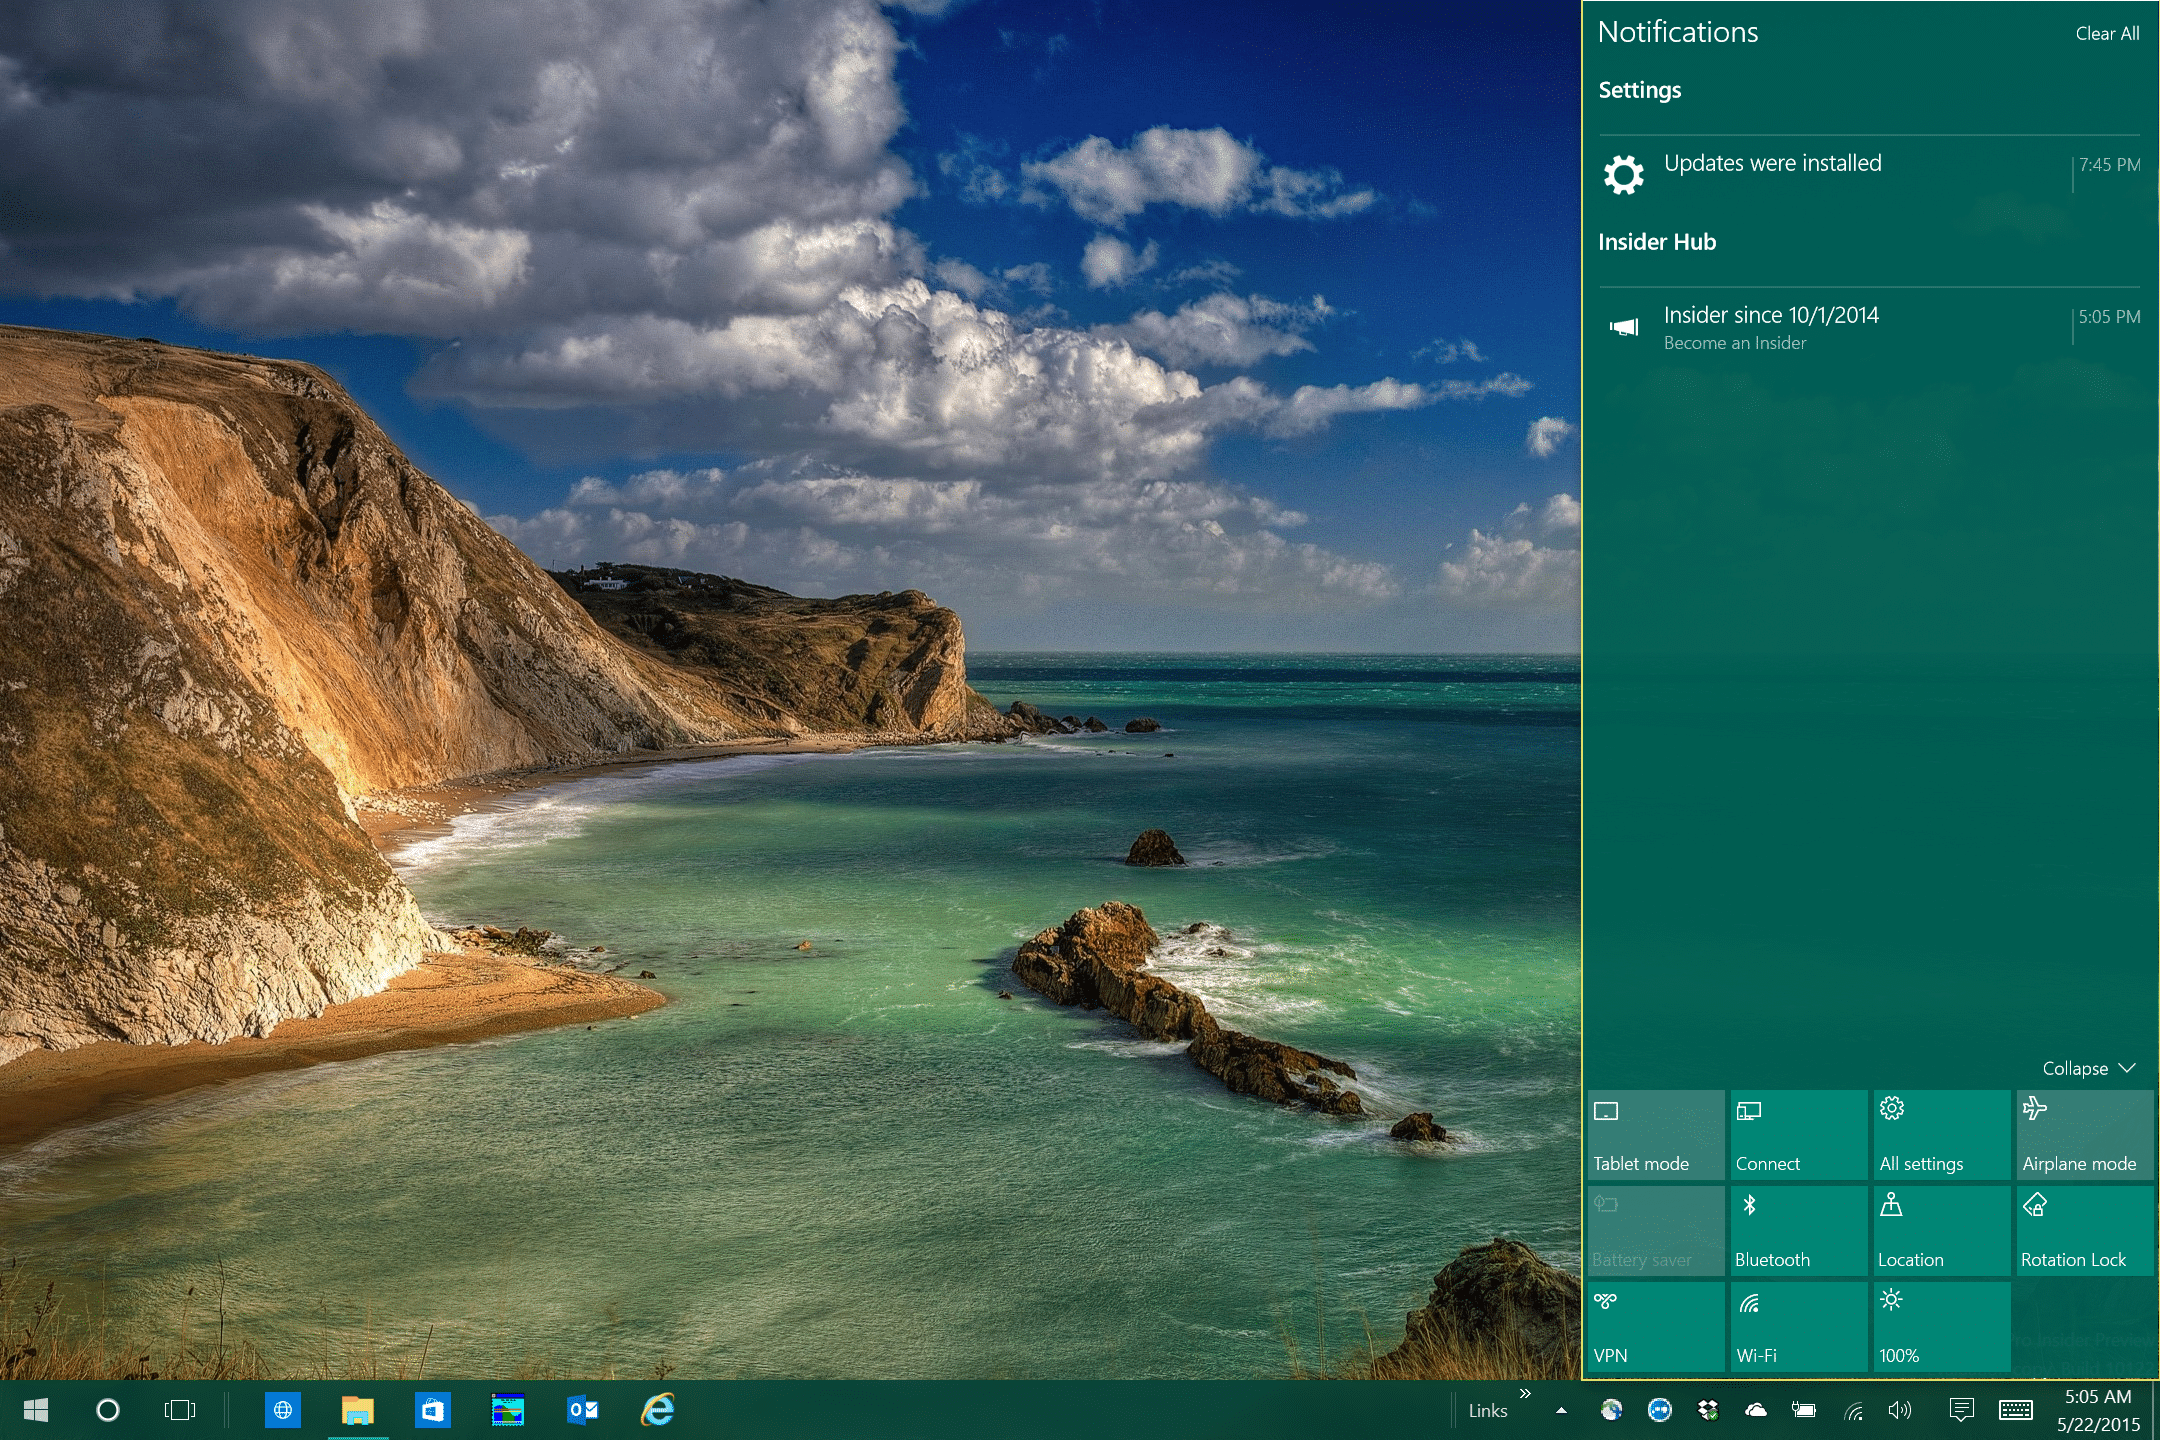Viewport: 2160px width, 1440px height.
Task: Show hidden tray icons arrow
Action: click(1561, 1411)
